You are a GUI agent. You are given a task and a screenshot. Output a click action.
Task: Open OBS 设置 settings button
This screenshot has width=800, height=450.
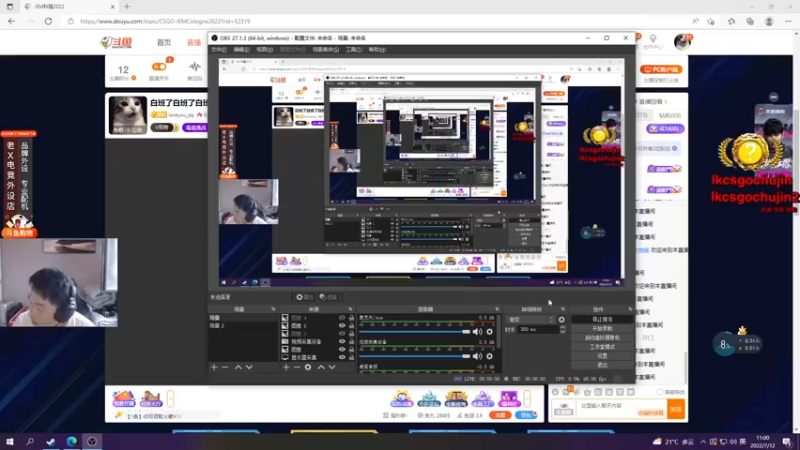tap(602, 356)
